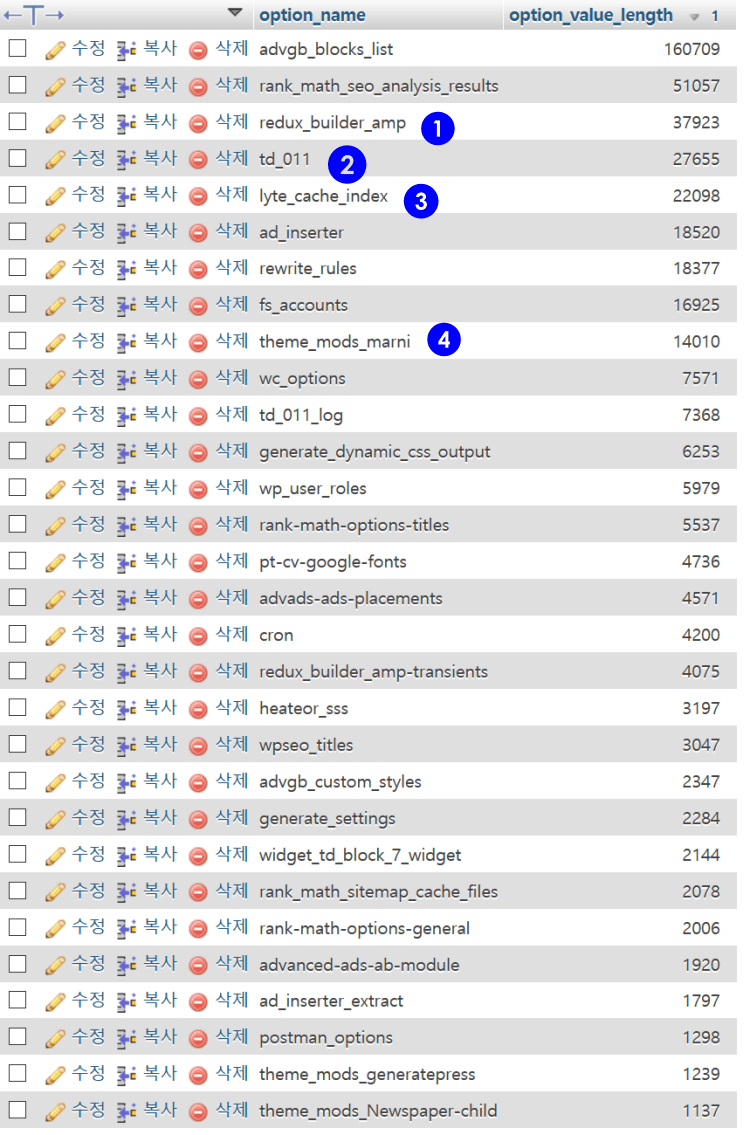This screenshot has width=750, height=1135.
Task: Sort by the option_value_length column header
Action: [590, 15]
